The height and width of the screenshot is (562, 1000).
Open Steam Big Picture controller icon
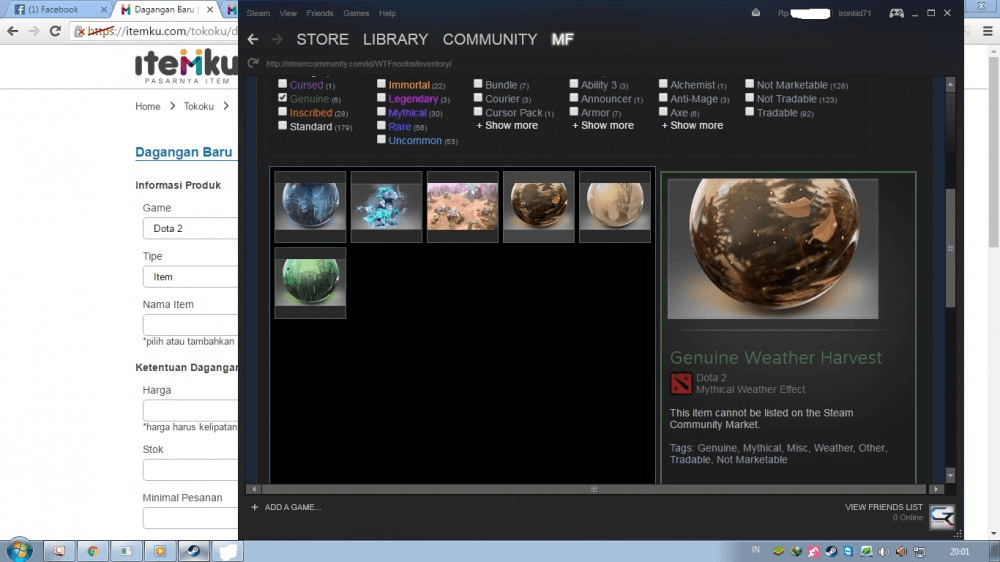[x=896, y=13]
